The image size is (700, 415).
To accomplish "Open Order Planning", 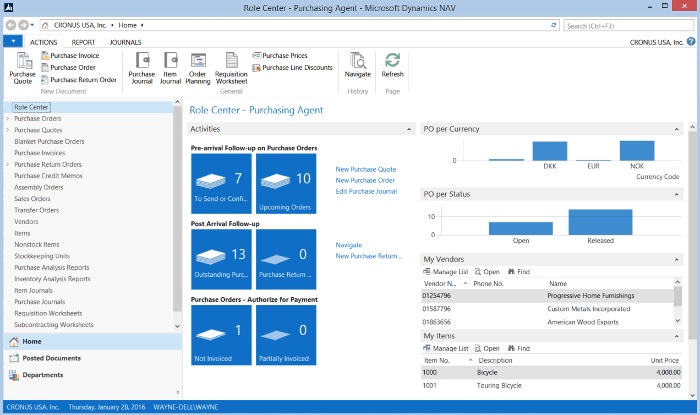I will 197,68.
